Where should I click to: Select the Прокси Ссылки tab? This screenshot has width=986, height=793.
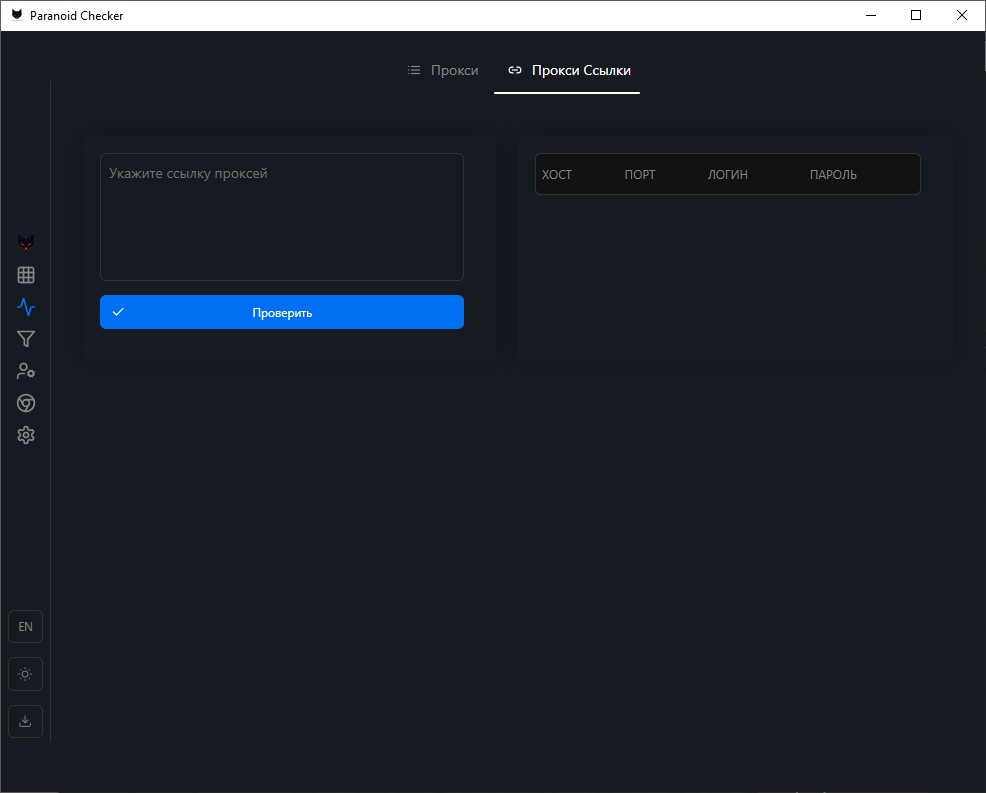click(568, 71)
